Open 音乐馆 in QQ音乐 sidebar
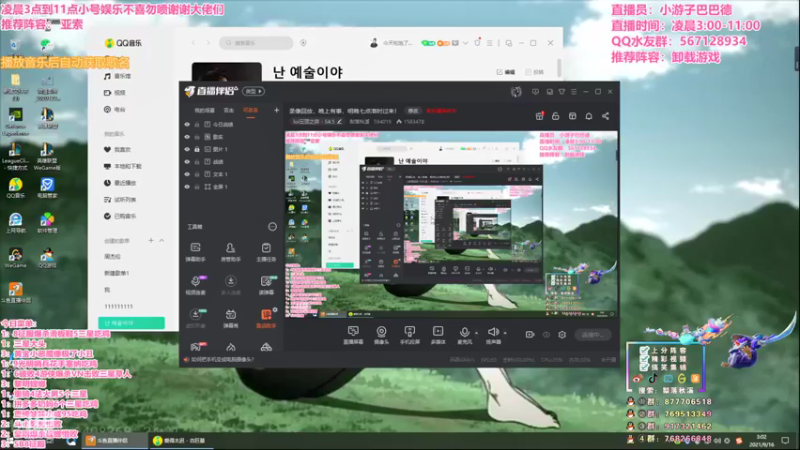Viewport: 800px width, 450px height. [x=117, y=76]
